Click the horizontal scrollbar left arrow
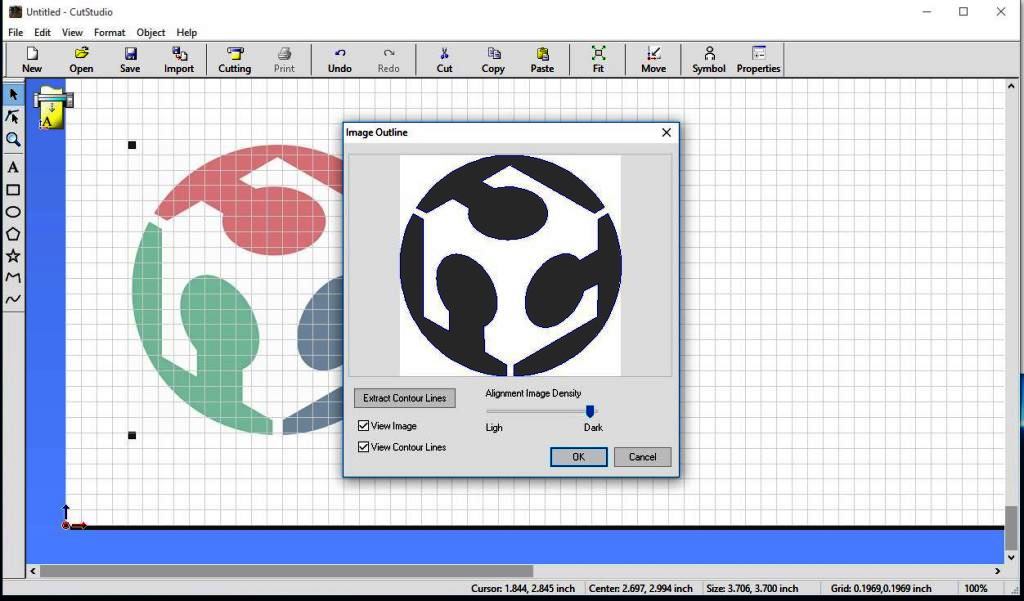 click(33, 571)
